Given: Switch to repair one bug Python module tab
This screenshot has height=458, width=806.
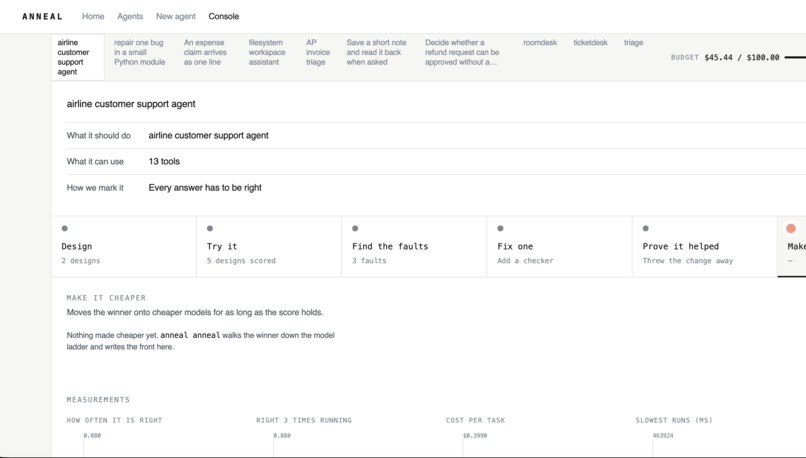Looking at the screenshot, I should [140, 52].
